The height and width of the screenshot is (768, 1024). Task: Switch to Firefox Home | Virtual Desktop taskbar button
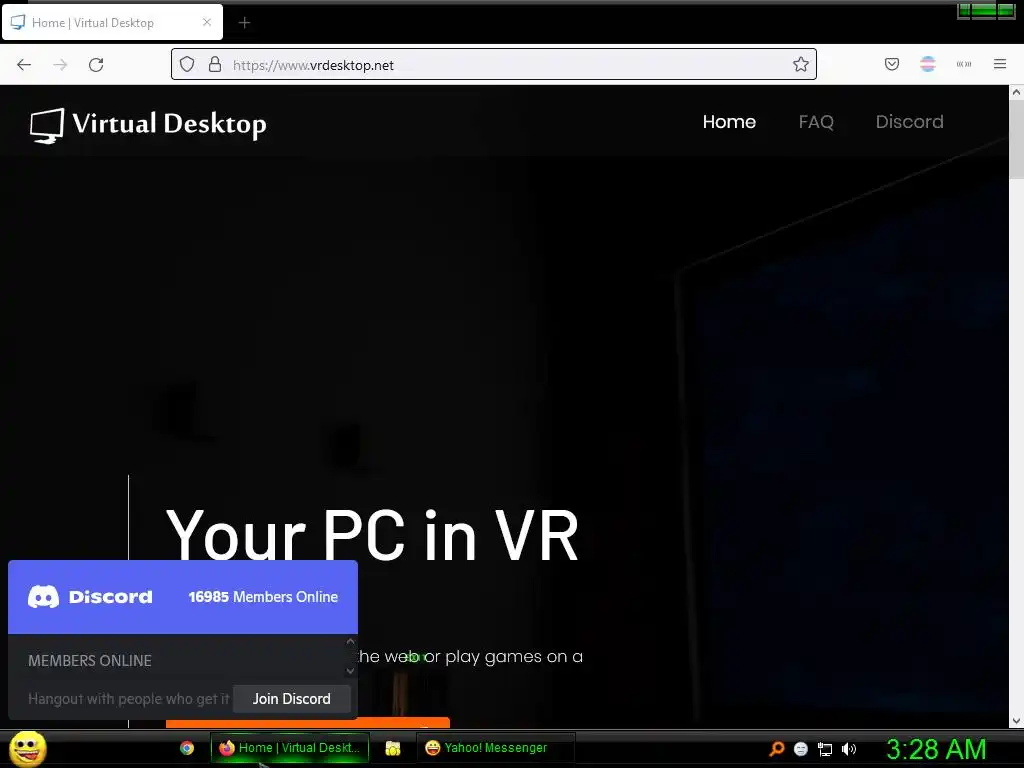tap(289, 748)
